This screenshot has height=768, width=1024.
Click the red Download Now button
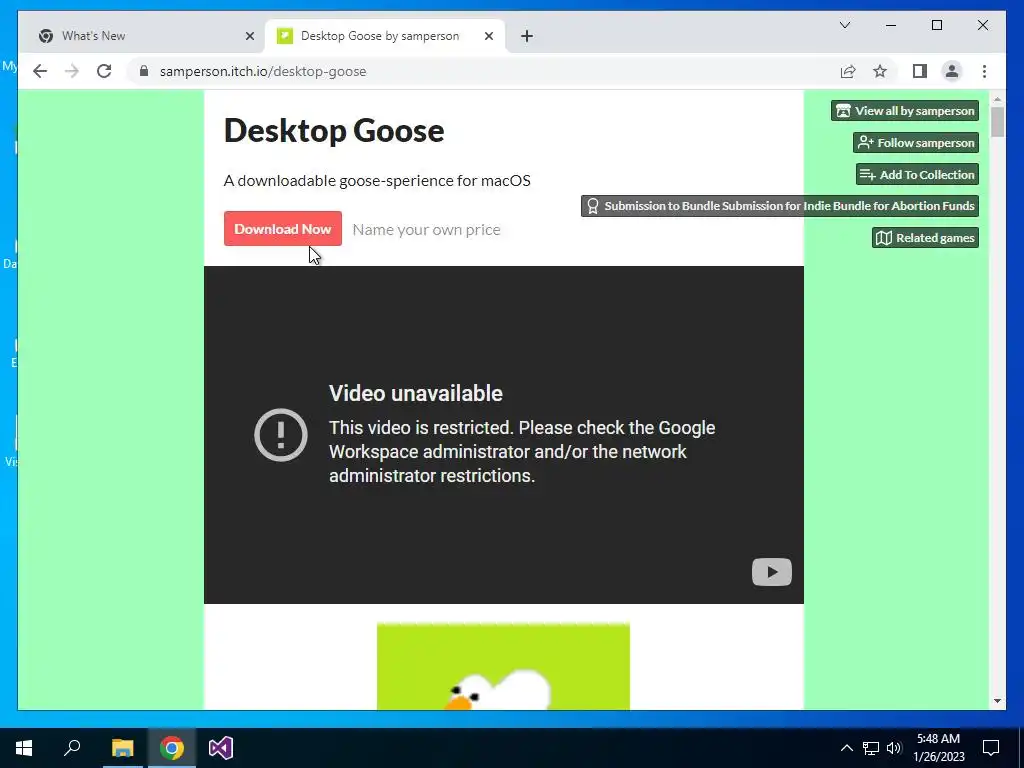283,229
